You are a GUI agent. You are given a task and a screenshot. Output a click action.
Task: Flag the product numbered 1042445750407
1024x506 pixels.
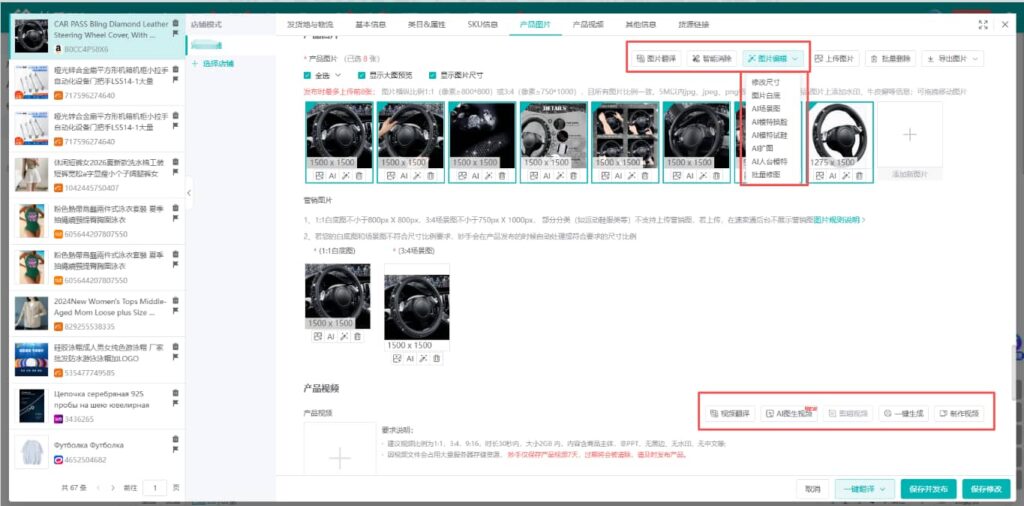175,172
